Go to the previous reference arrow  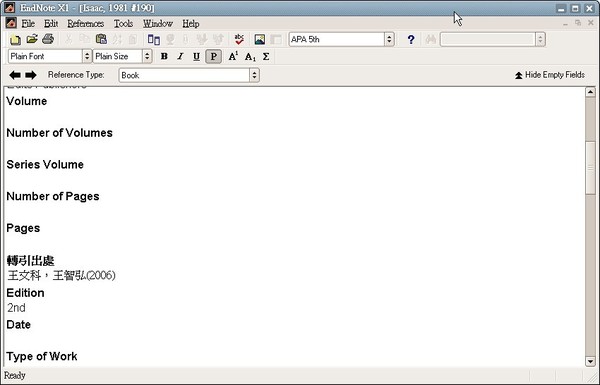(15, 75)
